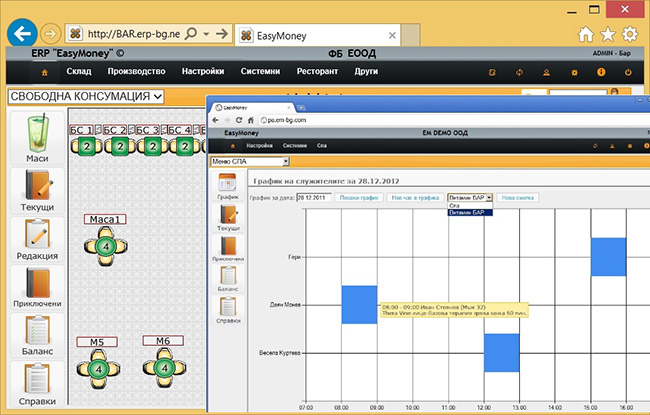Image resolution: width=650 pixels, height=415 pixels.
Task: Click search magnifier in IE address bar
Action: 190,34
